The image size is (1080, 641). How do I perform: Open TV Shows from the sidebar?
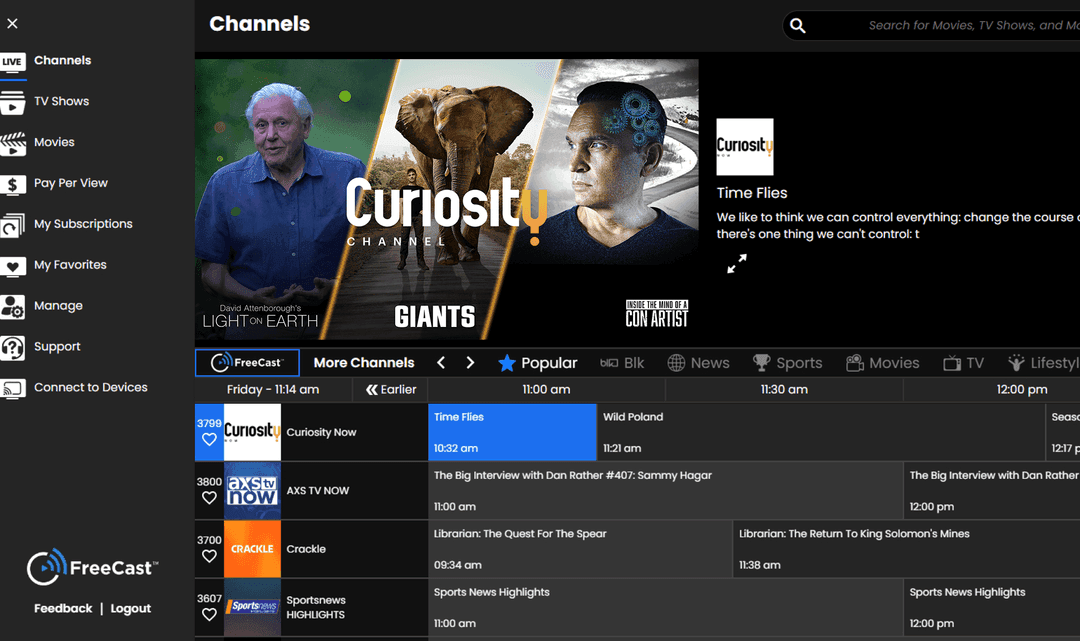click(x=62, y=101)
